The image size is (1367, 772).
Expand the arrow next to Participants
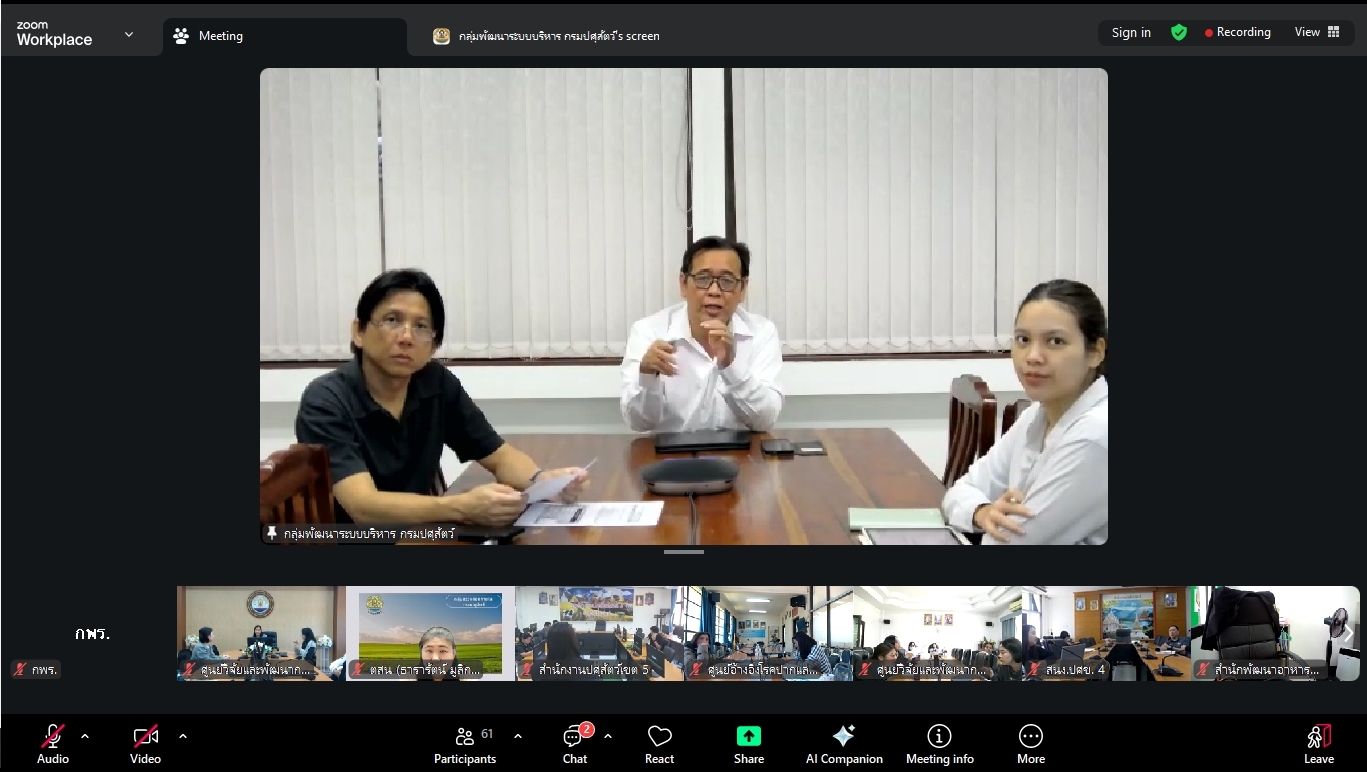click(x=518, y=736)
